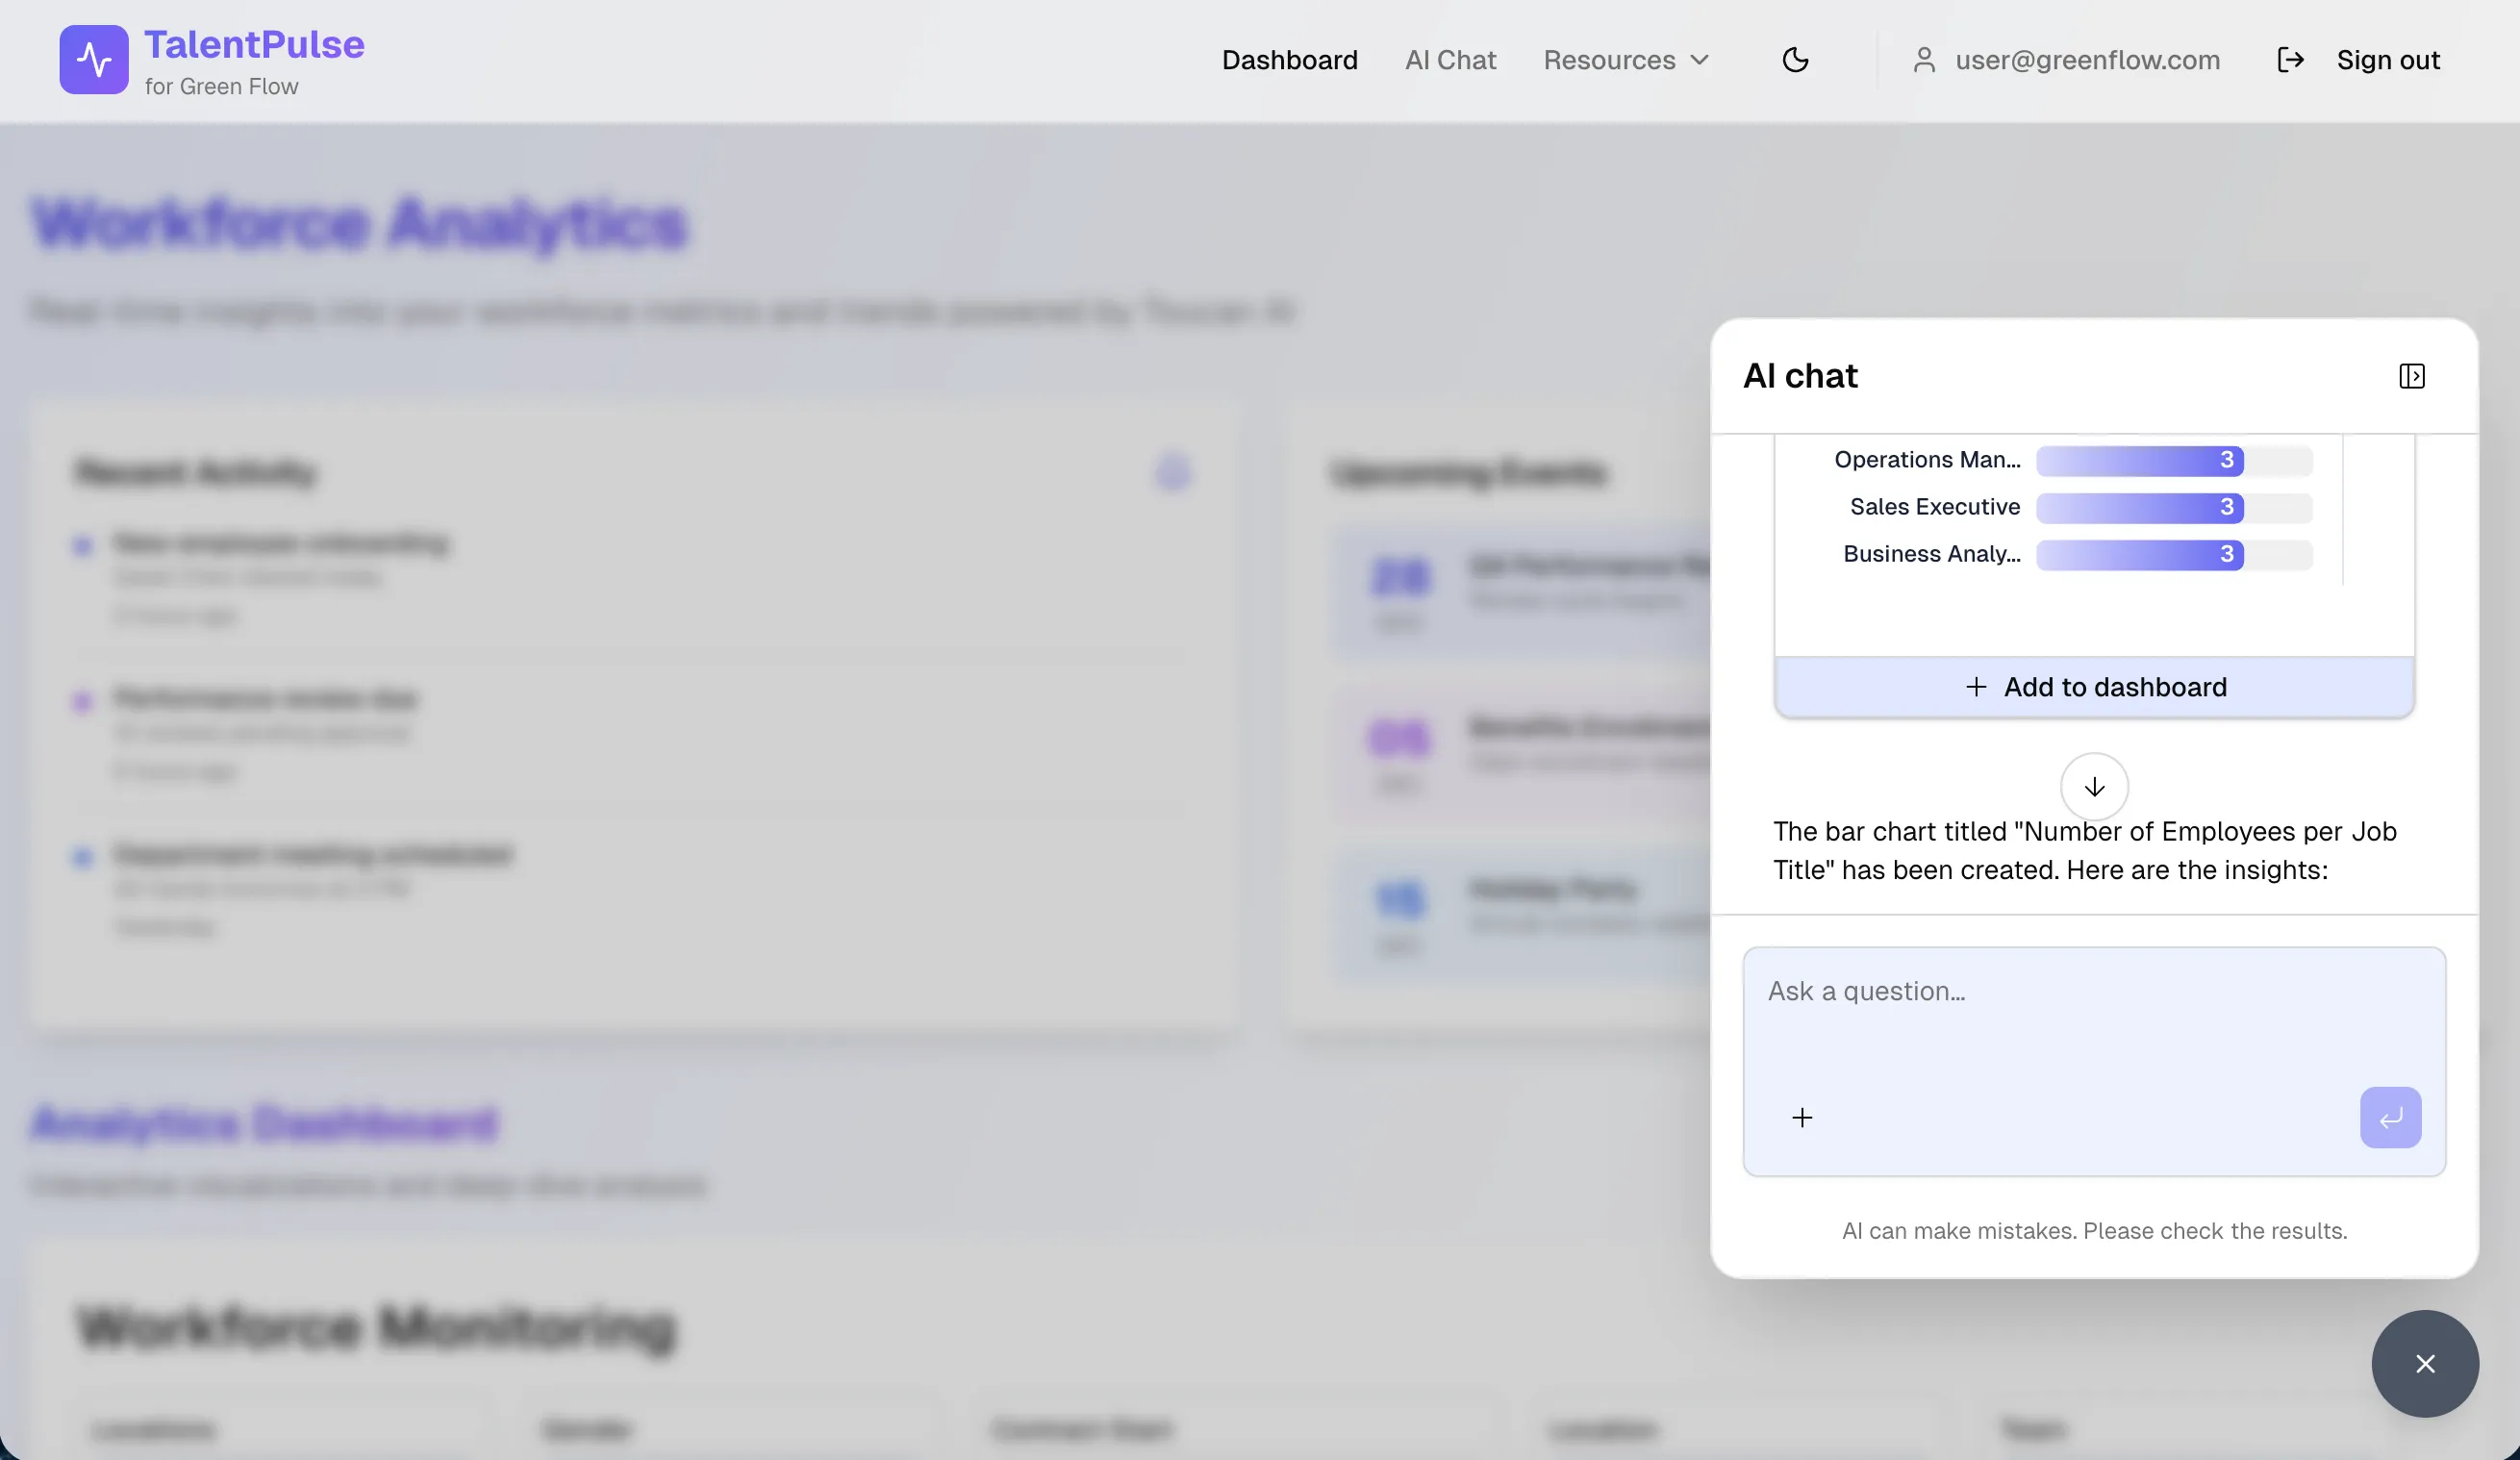The width and height of the screenshot is (2520, 1460).
Task: Focus the Ask a question input field
Action: [x=2094, y=1061]
